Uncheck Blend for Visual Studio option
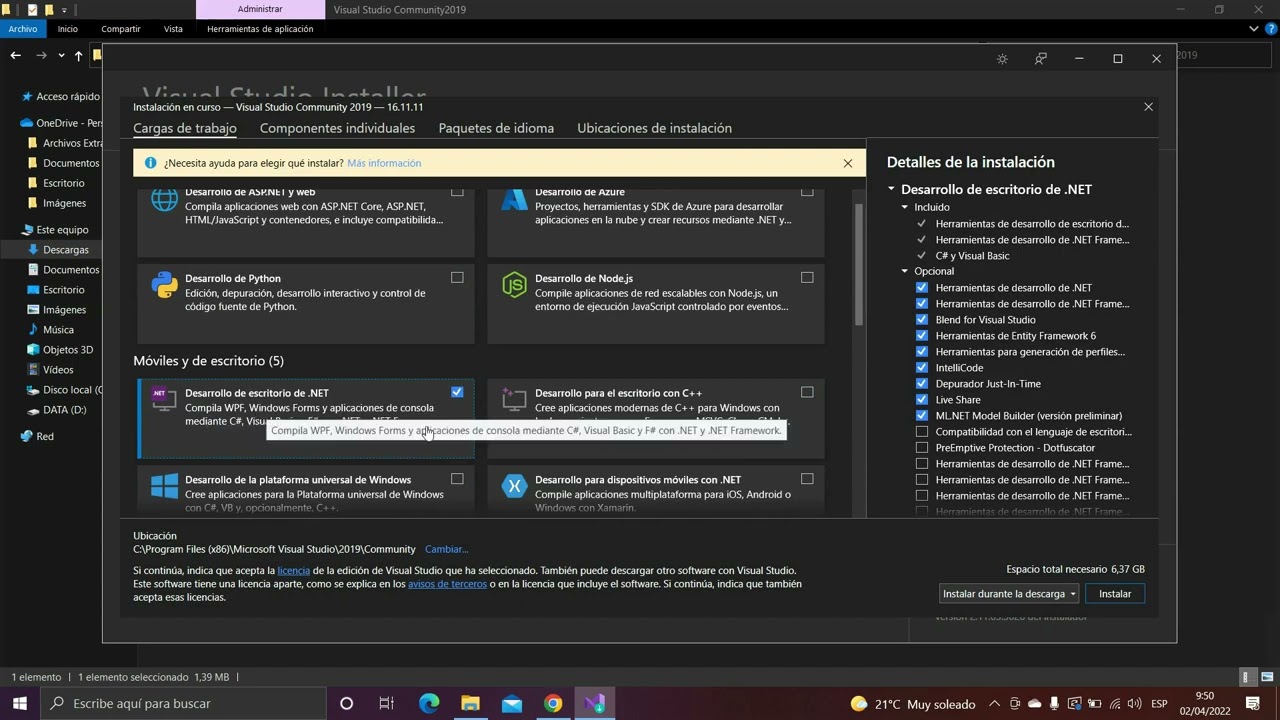This screenshot has width=1280, height=720. pyautogui.click(x=922, y=320)
